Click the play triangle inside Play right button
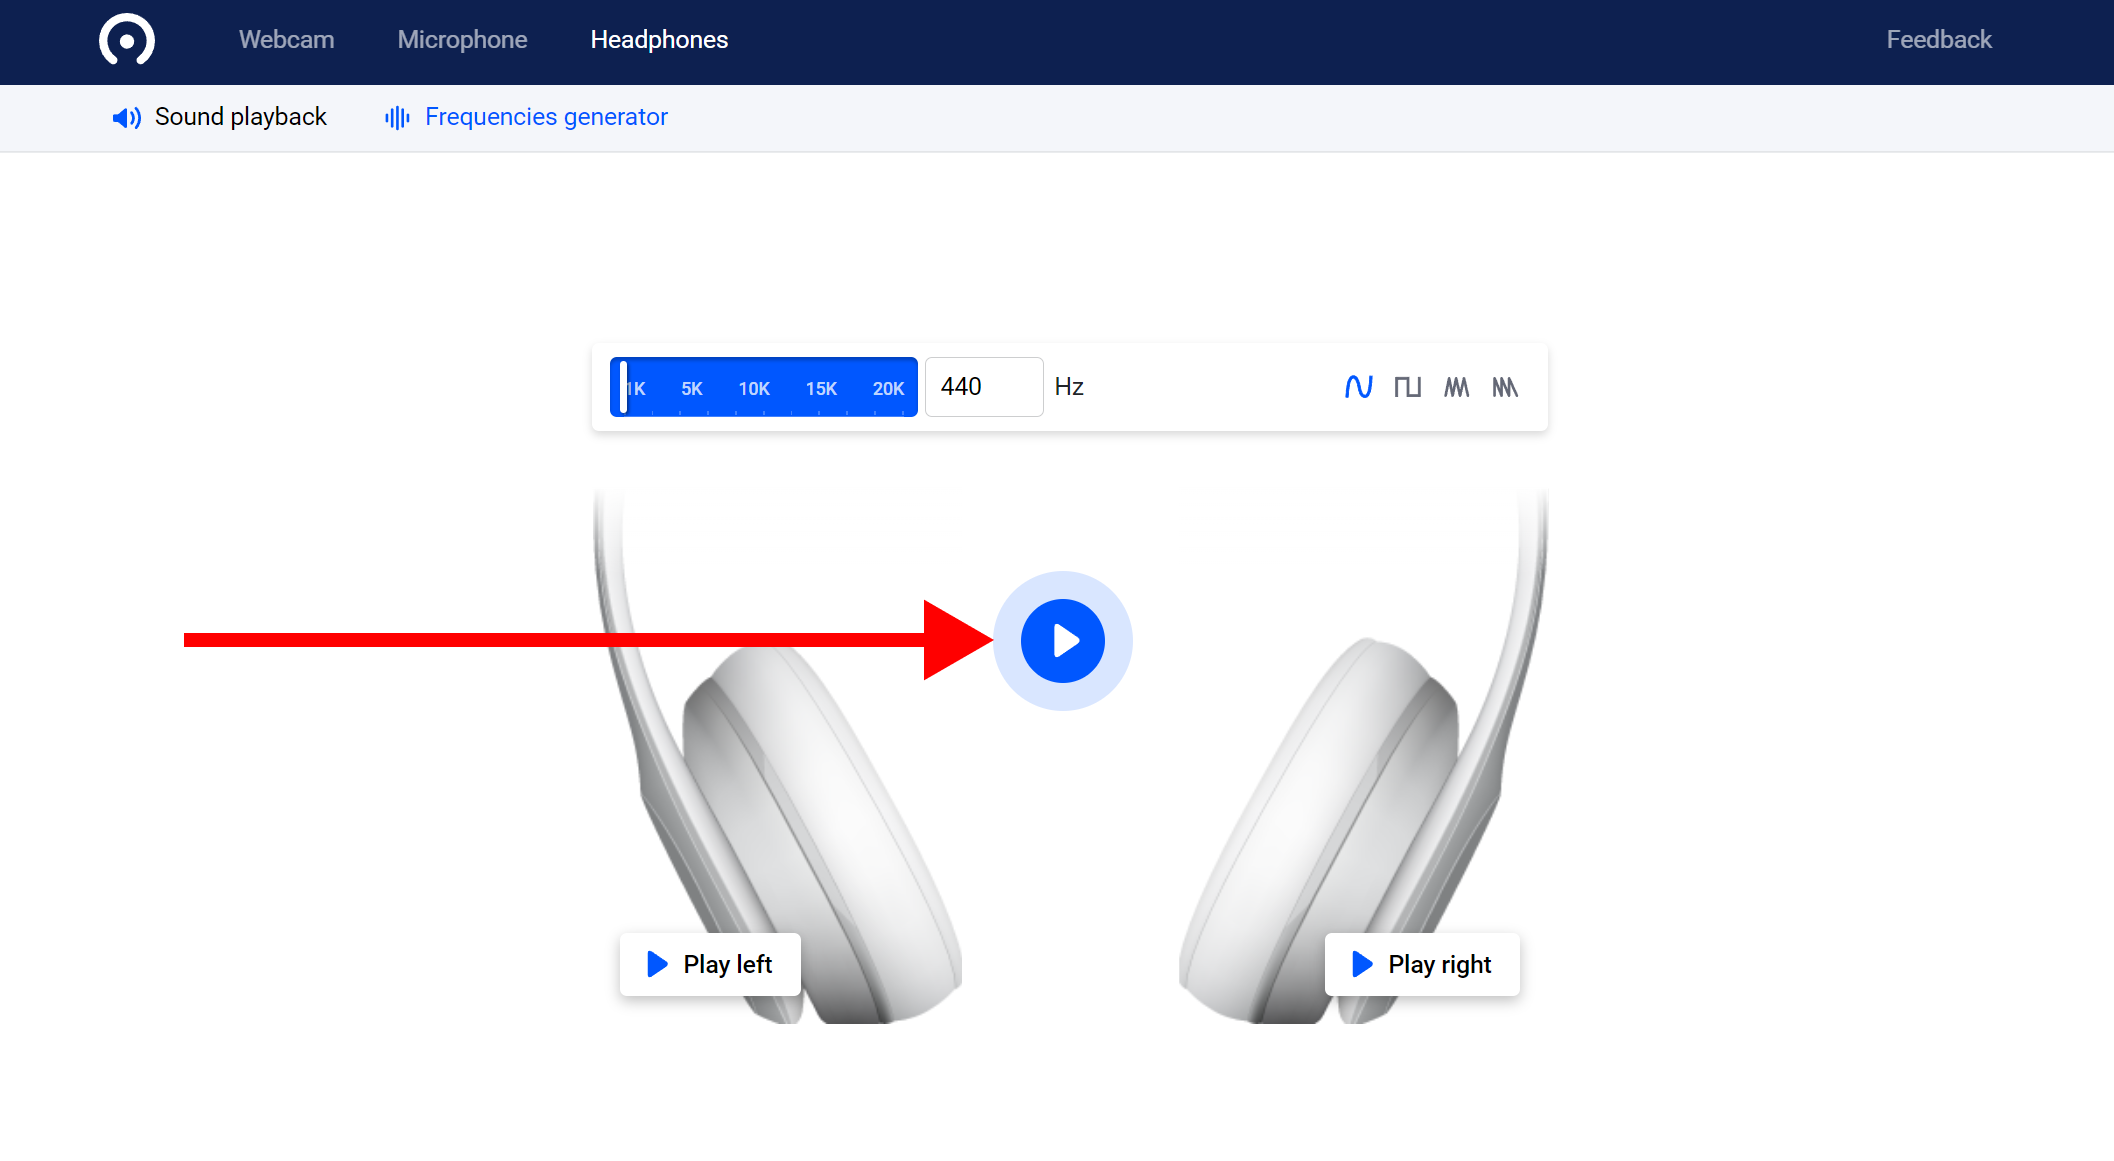Screen dimensions: 2114x1161 point(1361,964)
